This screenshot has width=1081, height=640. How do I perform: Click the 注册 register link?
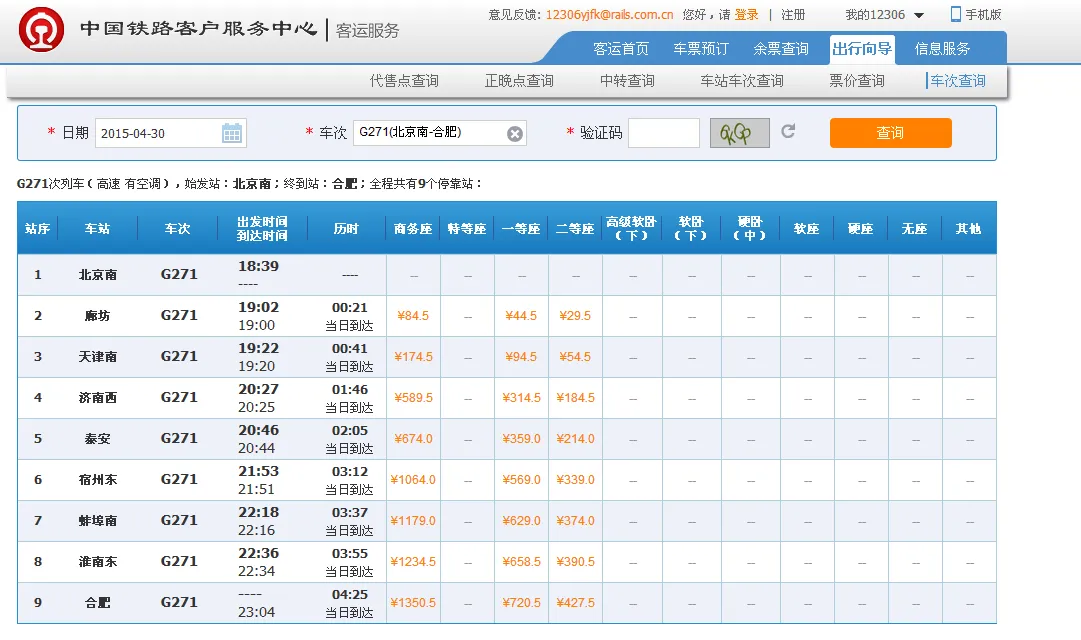pyautogui.click(x=793, y=14)
